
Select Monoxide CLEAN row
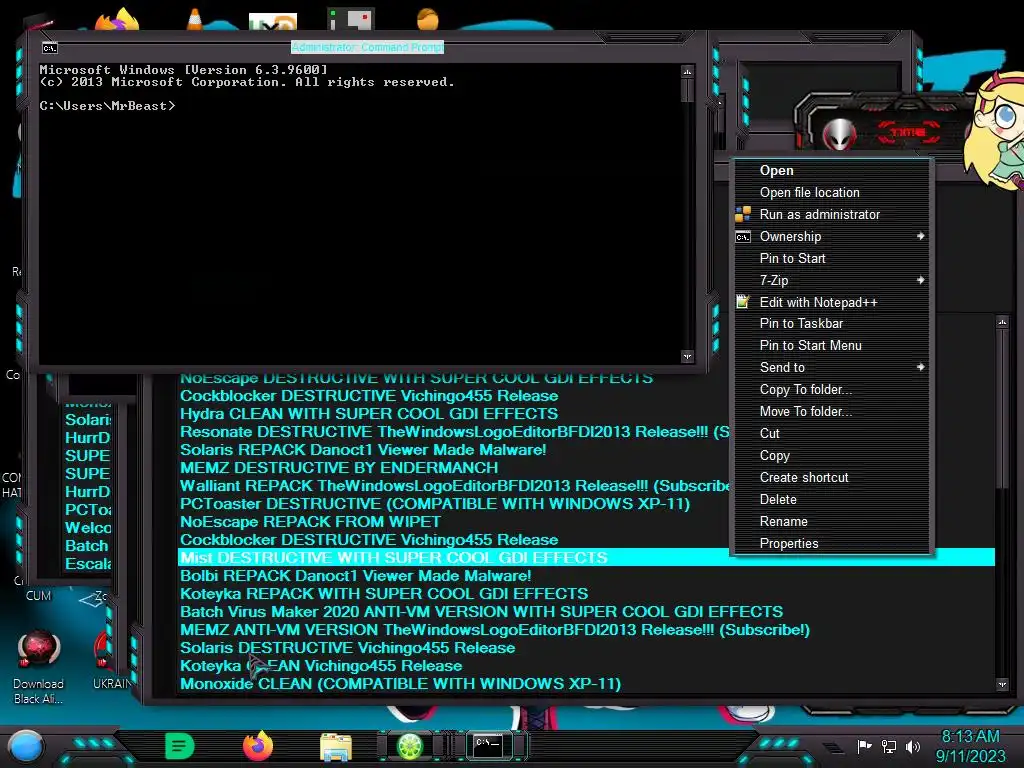click(400, 684)
